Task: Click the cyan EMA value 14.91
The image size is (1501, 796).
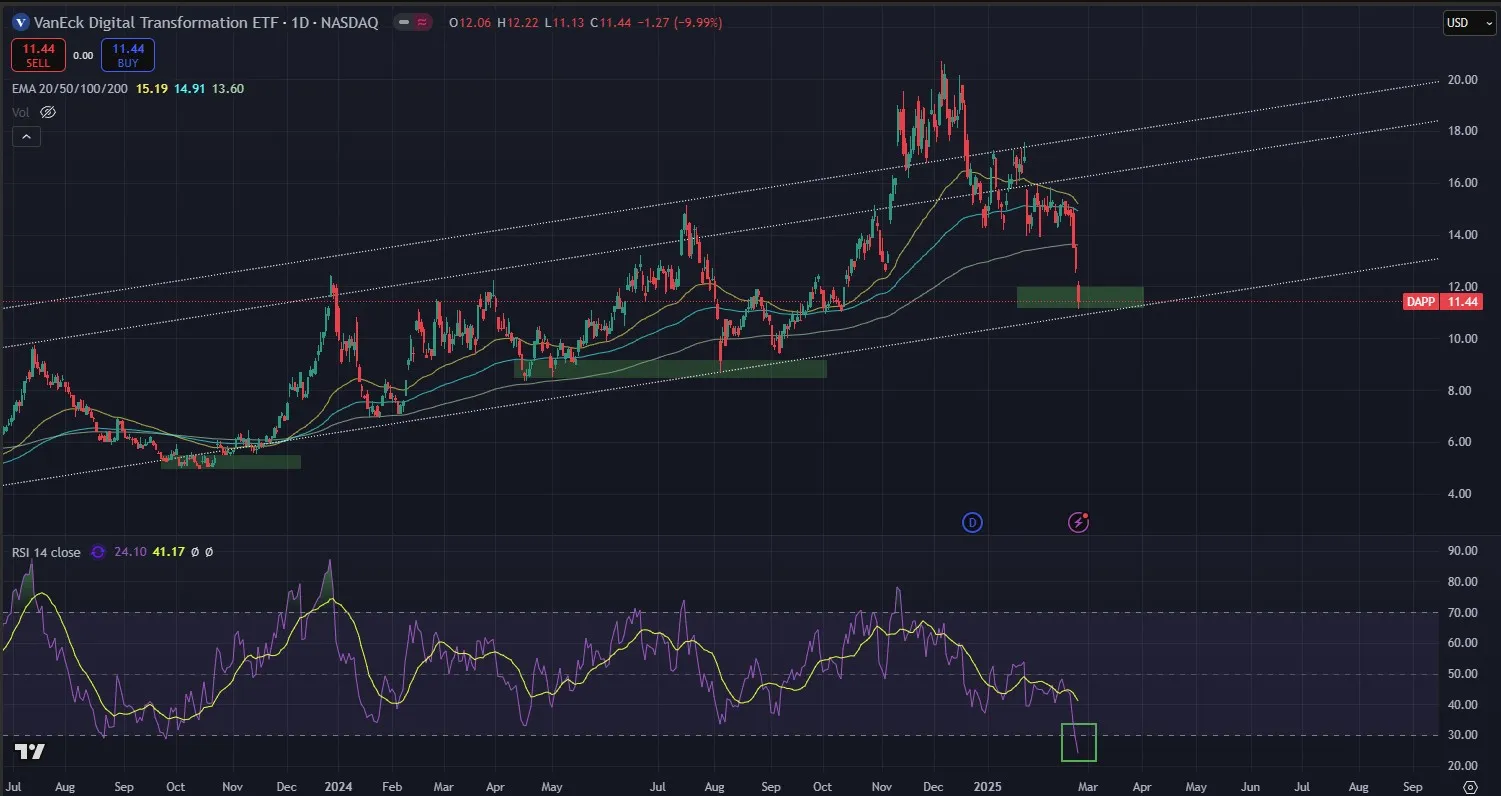Action: point(189,88)
